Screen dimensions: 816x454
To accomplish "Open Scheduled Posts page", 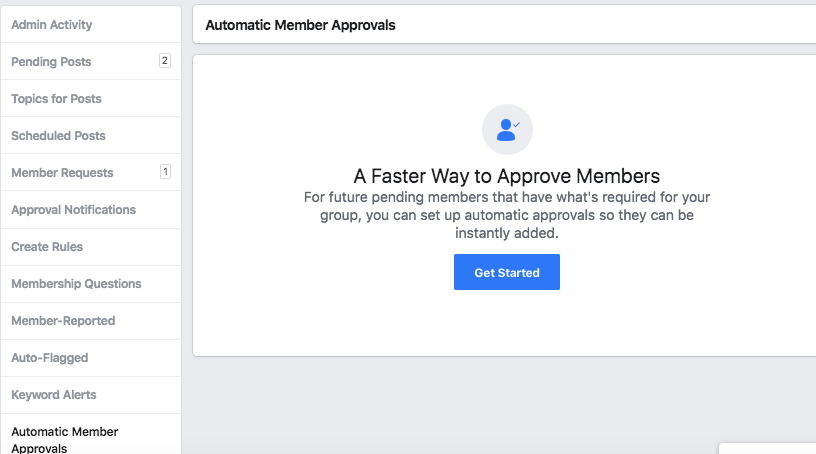I will [91, 135].
